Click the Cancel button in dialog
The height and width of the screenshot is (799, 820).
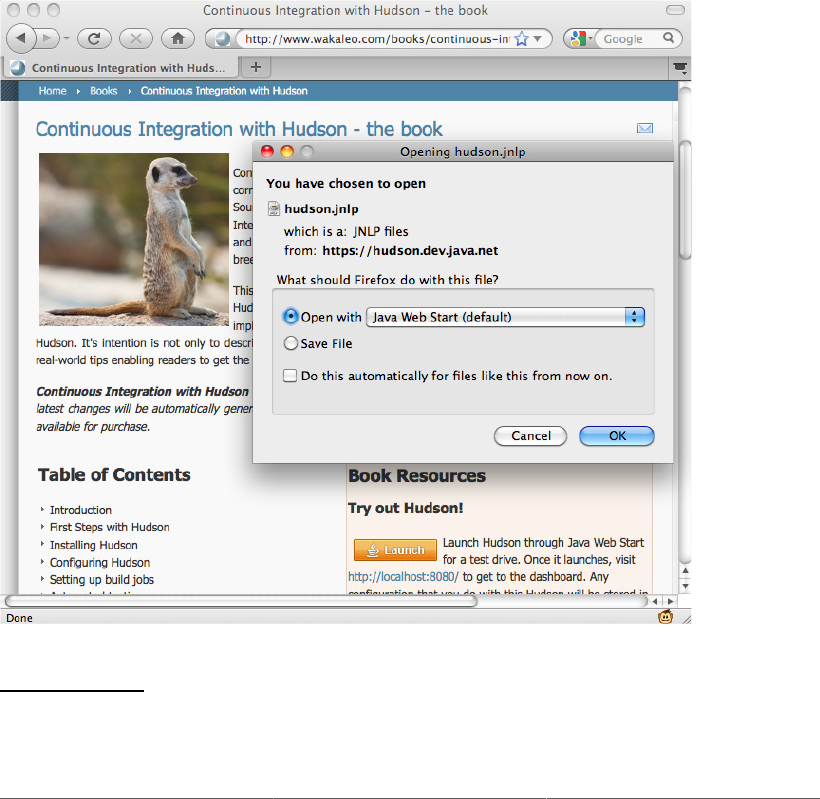(x=530, y=436)
